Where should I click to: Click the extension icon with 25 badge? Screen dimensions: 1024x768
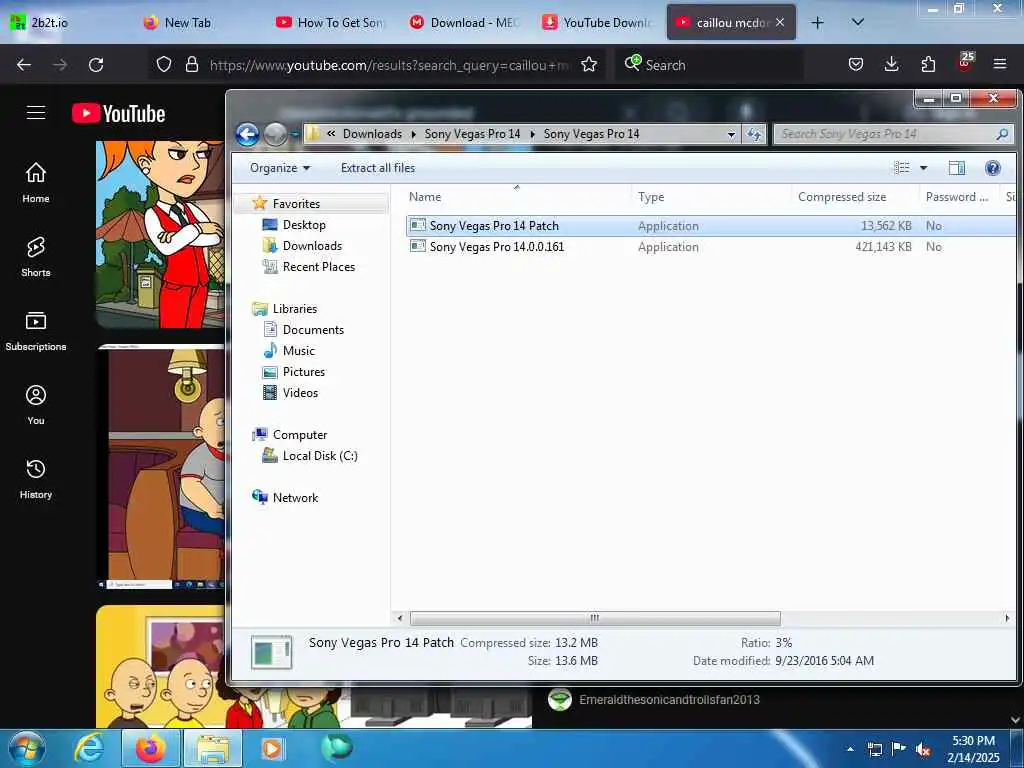click(x=965, y=63)
